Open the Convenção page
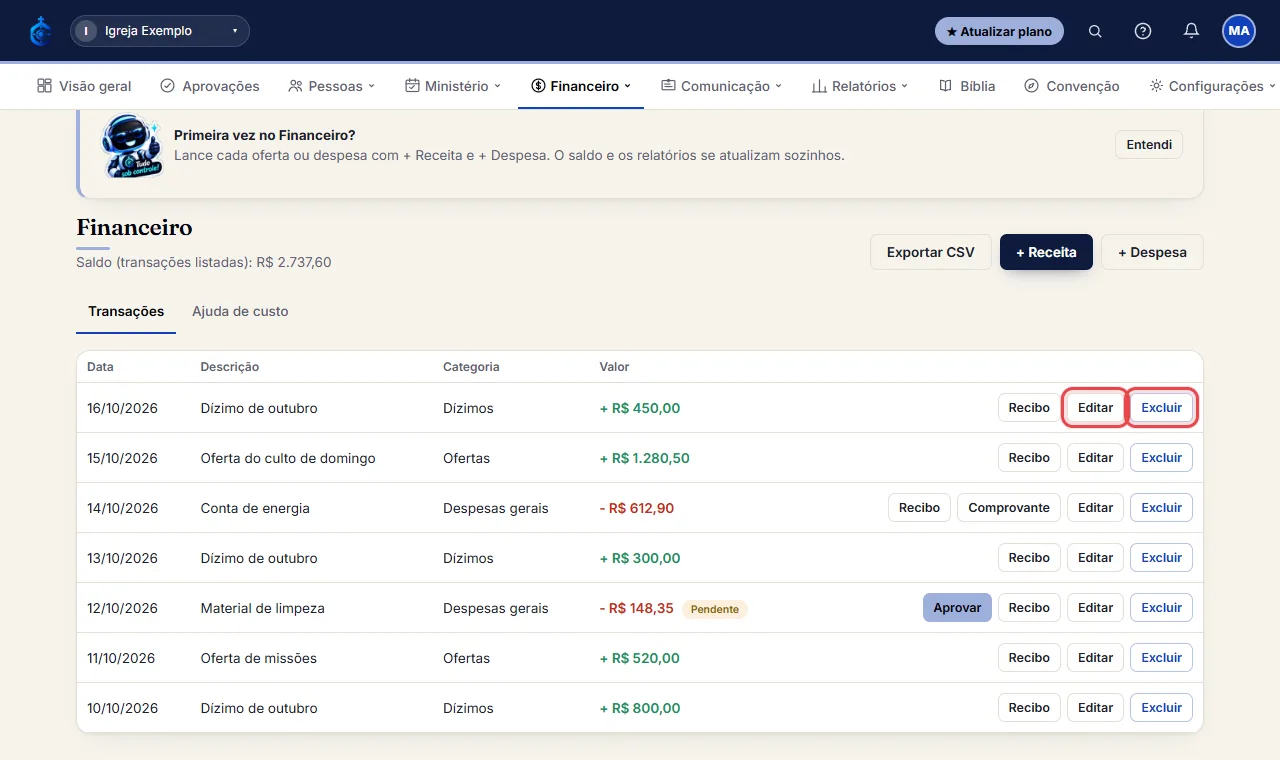 click(1072, 86)
